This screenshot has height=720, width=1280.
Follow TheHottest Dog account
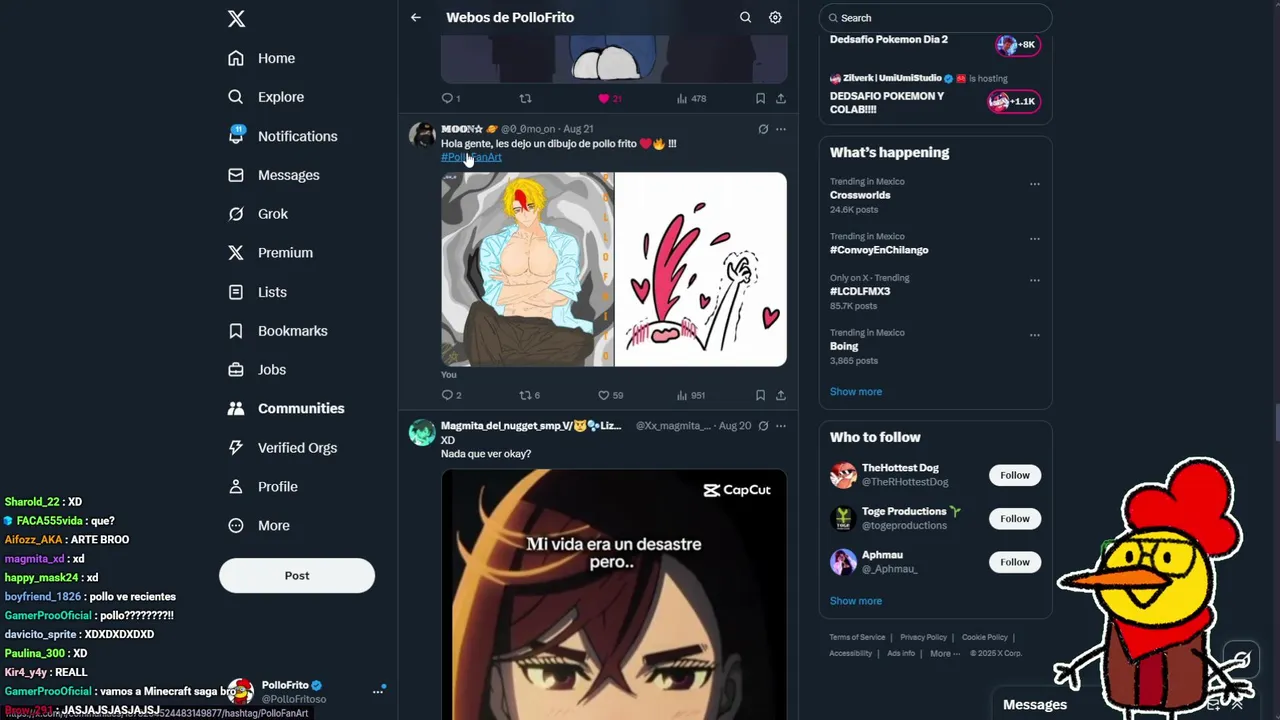pos(1015,475)
